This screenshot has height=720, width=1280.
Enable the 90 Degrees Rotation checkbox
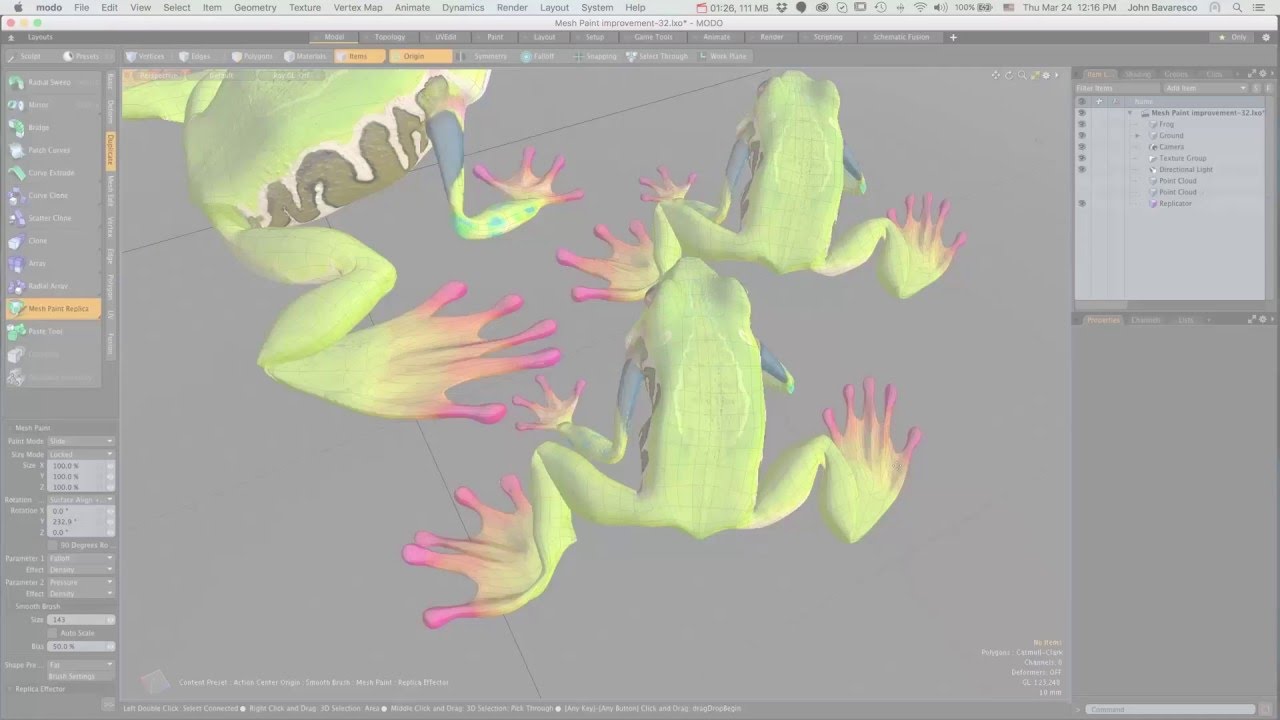pyautogui.click(x=53, y=545)
